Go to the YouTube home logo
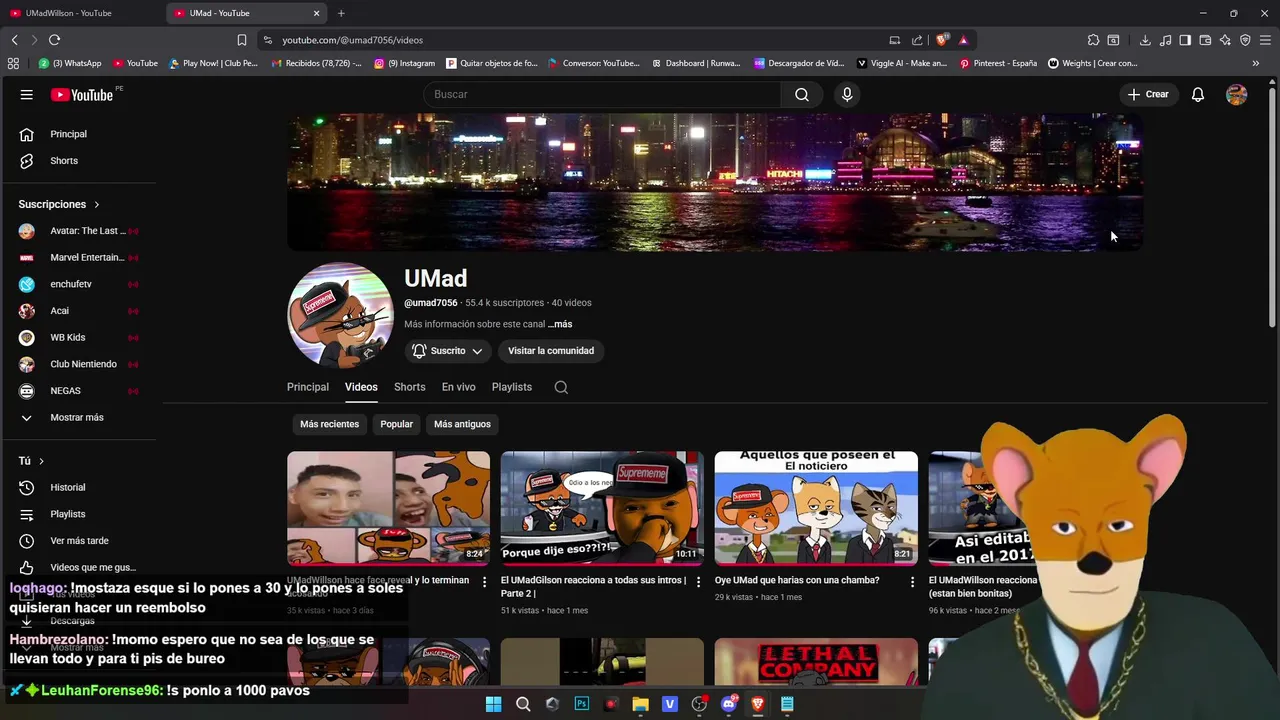1280x720 pixels. pyautogui.click(x=84, y=94)
